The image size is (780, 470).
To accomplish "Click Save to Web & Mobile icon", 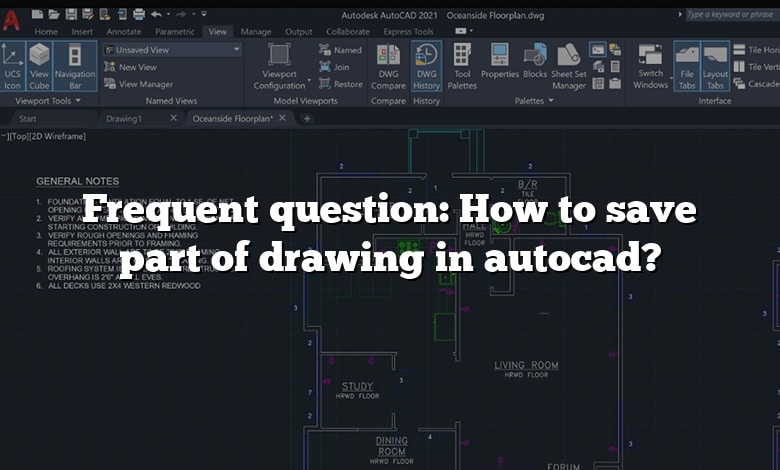I will (x=122, y=14).
